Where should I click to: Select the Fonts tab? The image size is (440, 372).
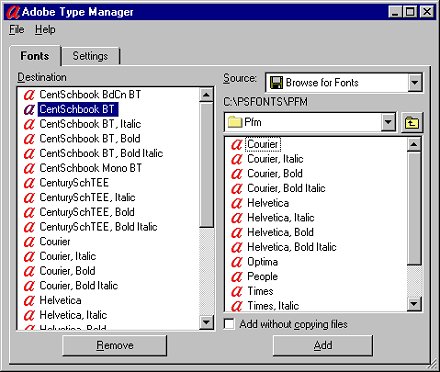pyautogui.click(x=35, y=56)
